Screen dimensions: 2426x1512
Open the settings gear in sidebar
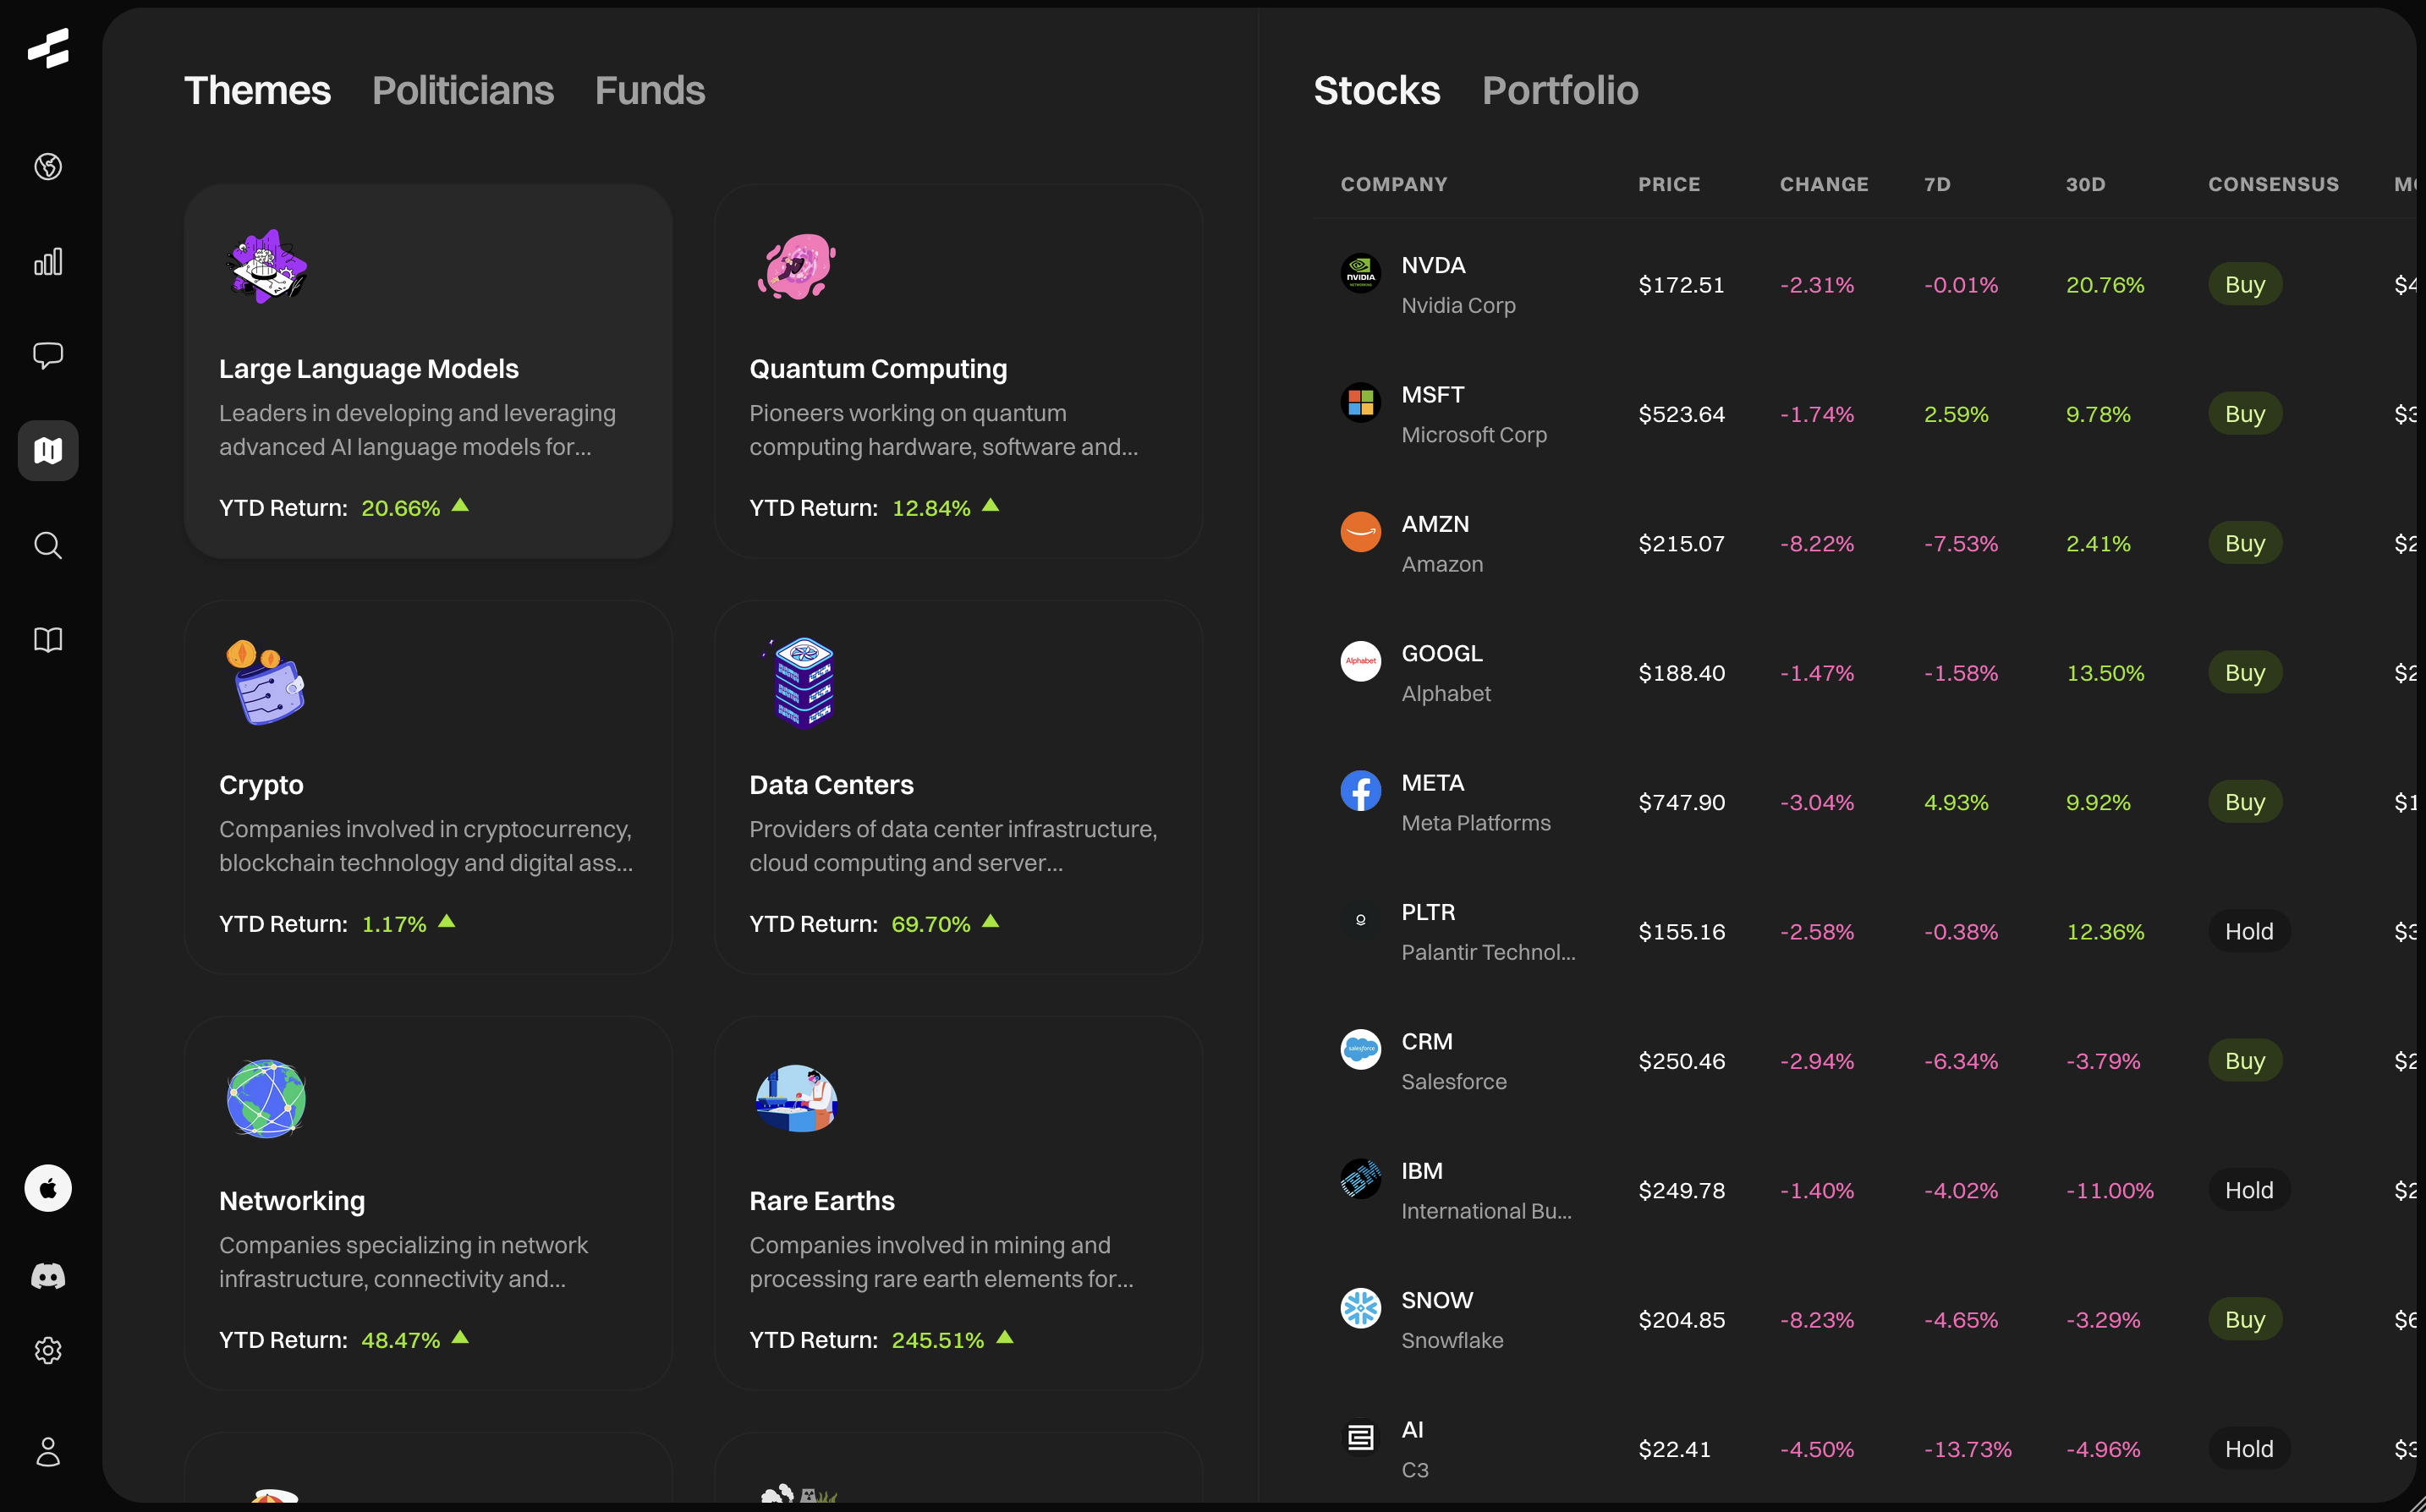(x=48, y=1351)
